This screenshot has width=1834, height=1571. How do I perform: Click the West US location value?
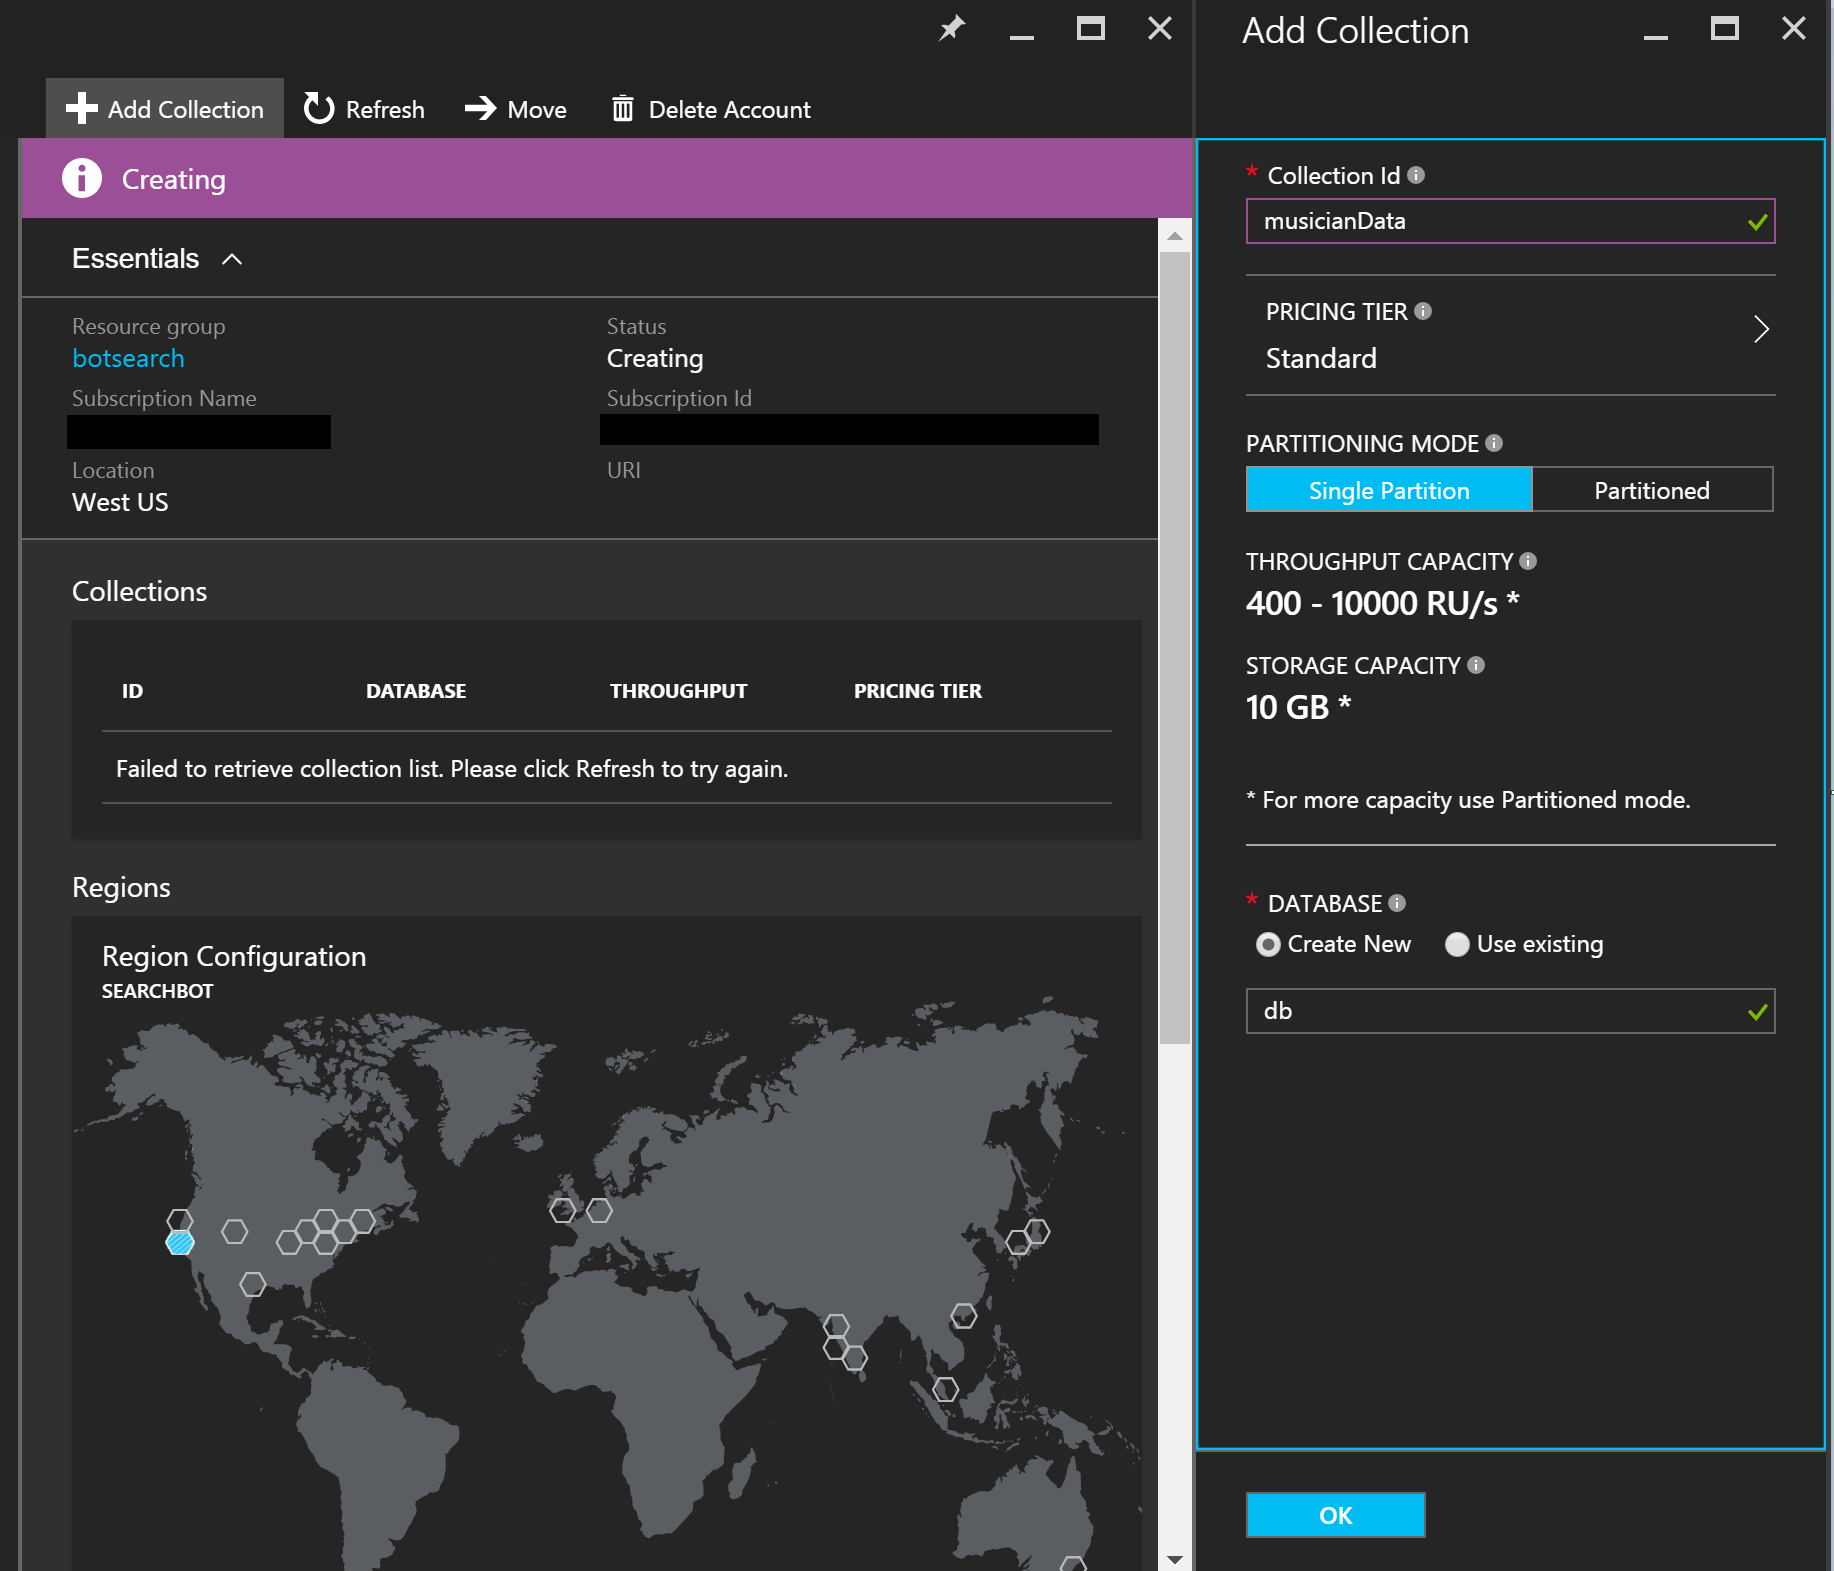pos(120,502)
